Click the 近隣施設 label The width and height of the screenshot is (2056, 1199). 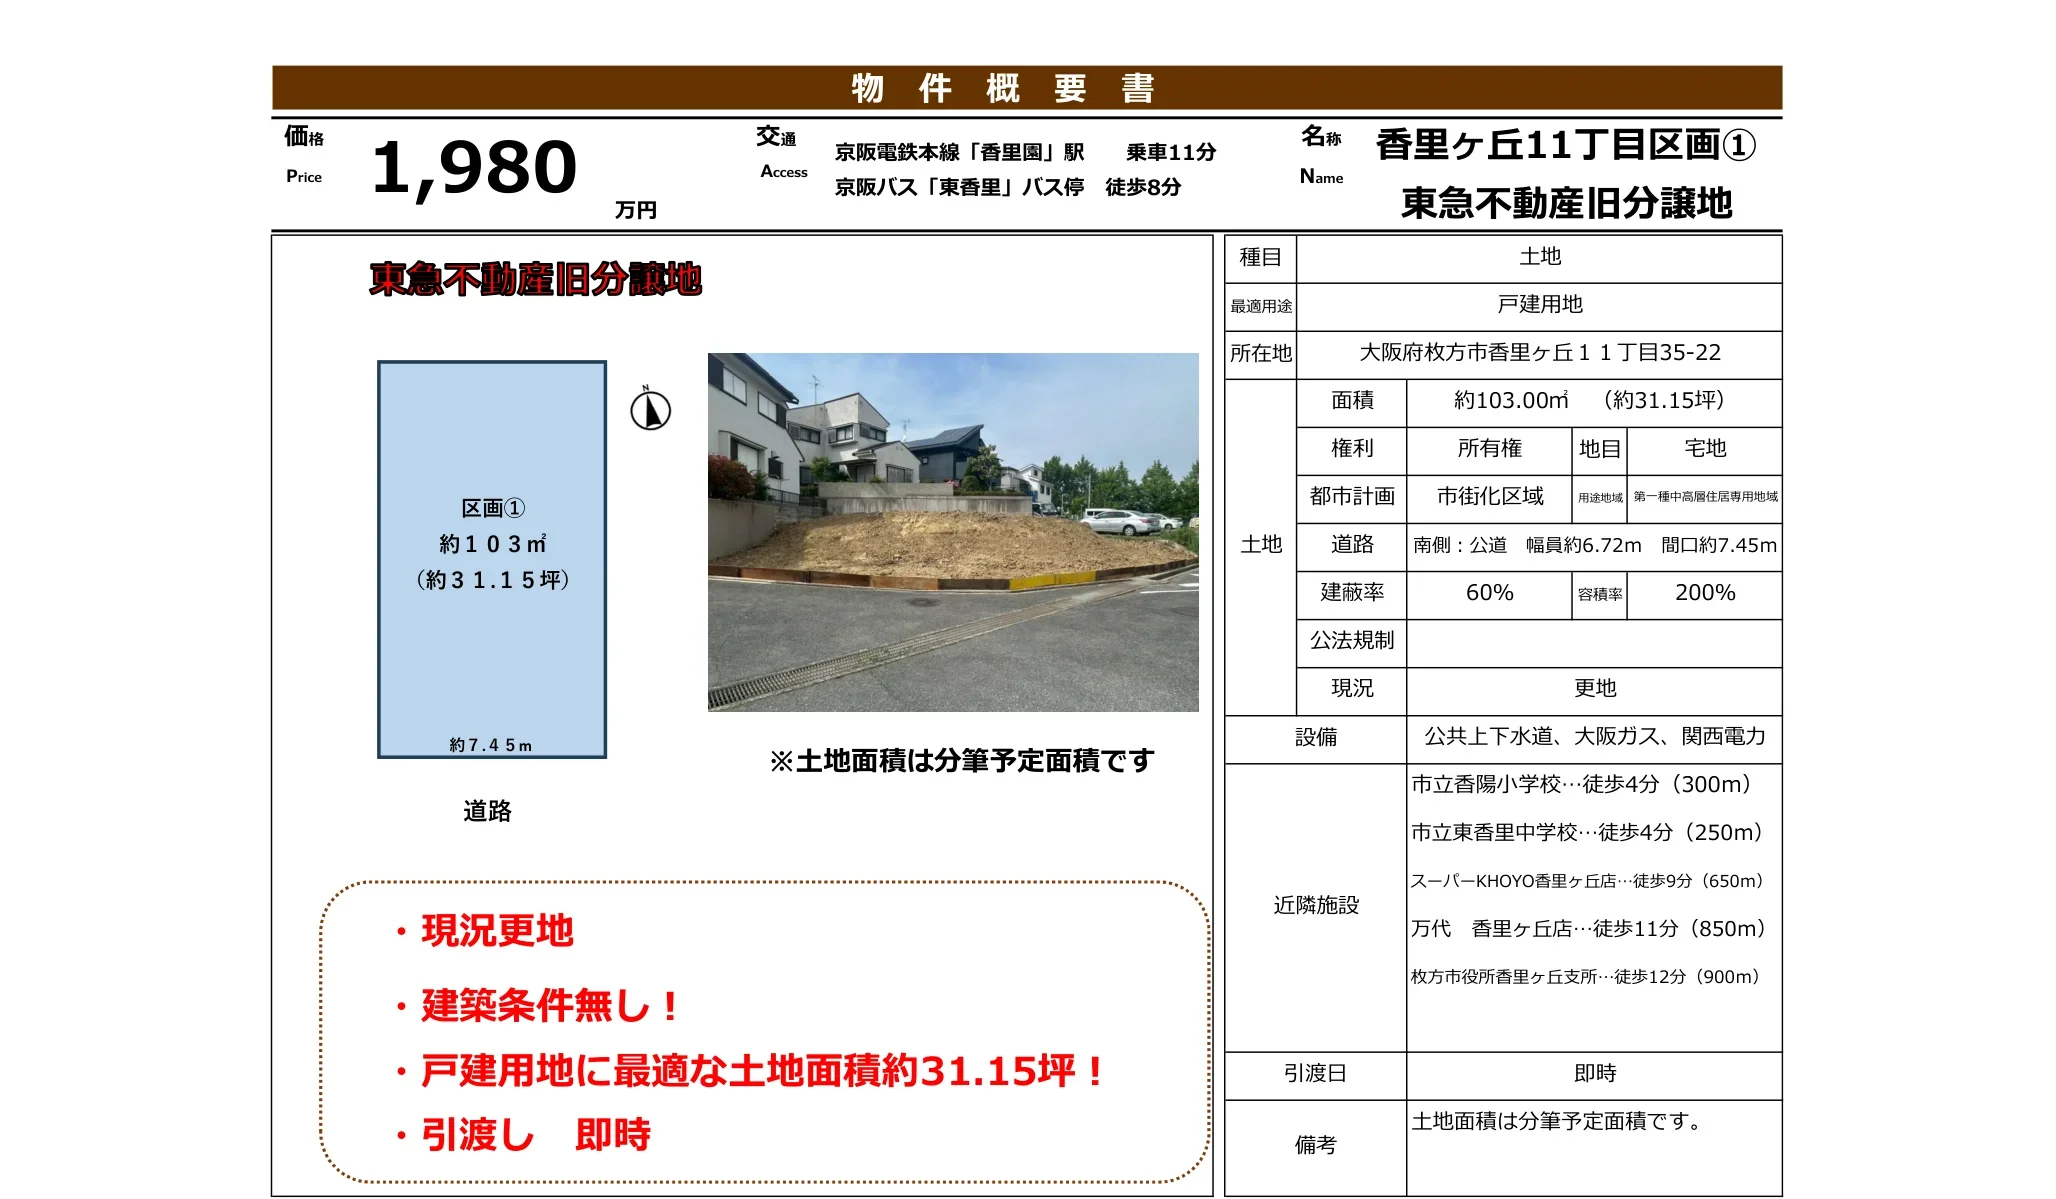tap(1316, 905)
